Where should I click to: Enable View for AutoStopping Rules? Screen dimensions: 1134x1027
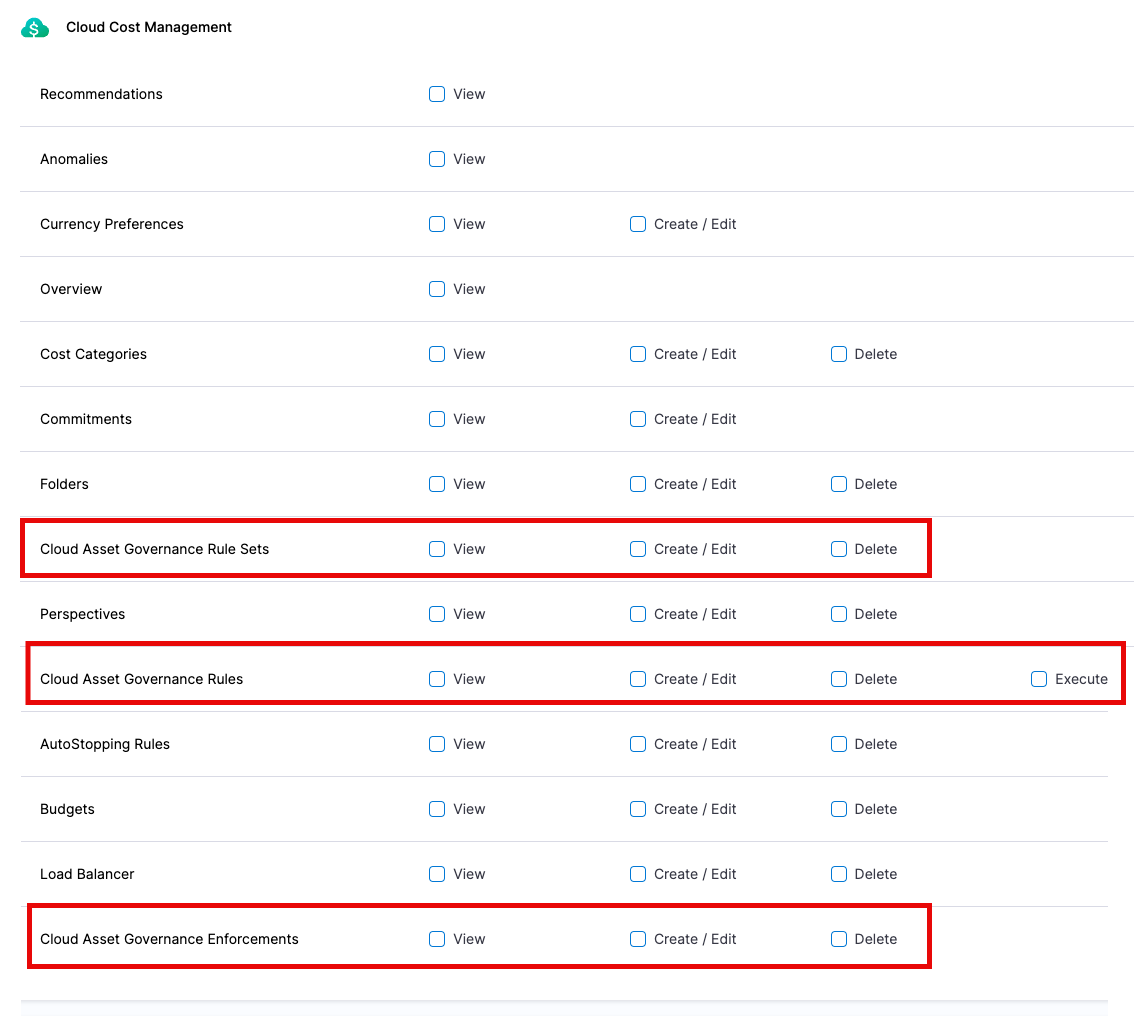437,744
